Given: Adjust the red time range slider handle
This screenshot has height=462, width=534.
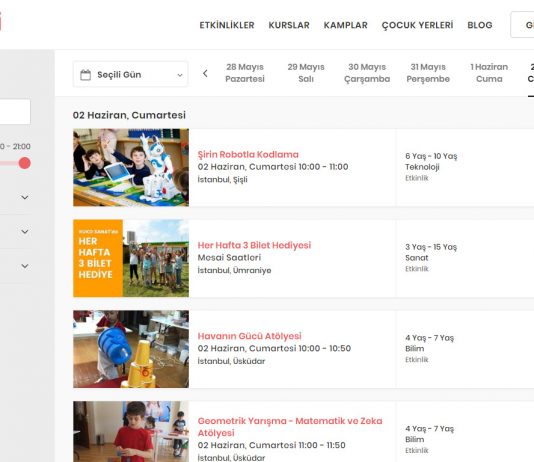Looking at the screenshot, I should pyautogui.click(x=25, y=163).
